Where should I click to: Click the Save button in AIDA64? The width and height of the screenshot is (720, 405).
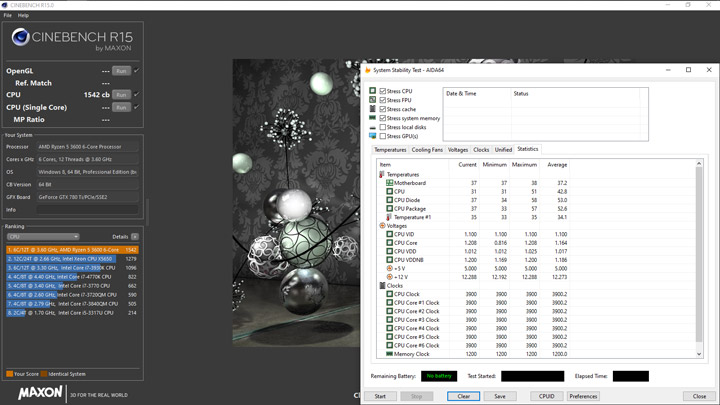coord(500,396)
